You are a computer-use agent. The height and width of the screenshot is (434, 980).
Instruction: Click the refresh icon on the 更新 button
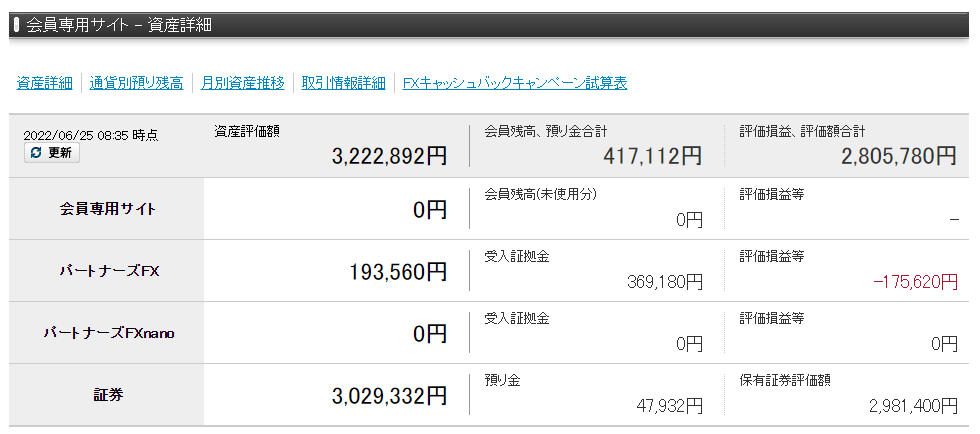tap(36, 153)
